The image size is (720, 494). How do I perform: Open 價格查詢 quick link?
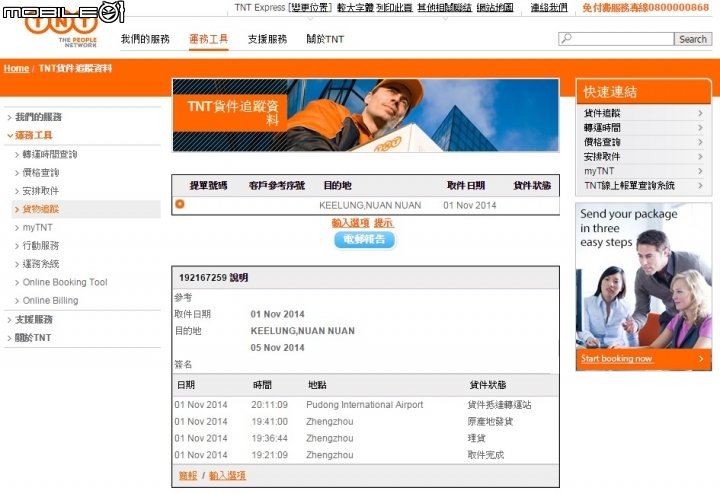(x=602, y=142)
